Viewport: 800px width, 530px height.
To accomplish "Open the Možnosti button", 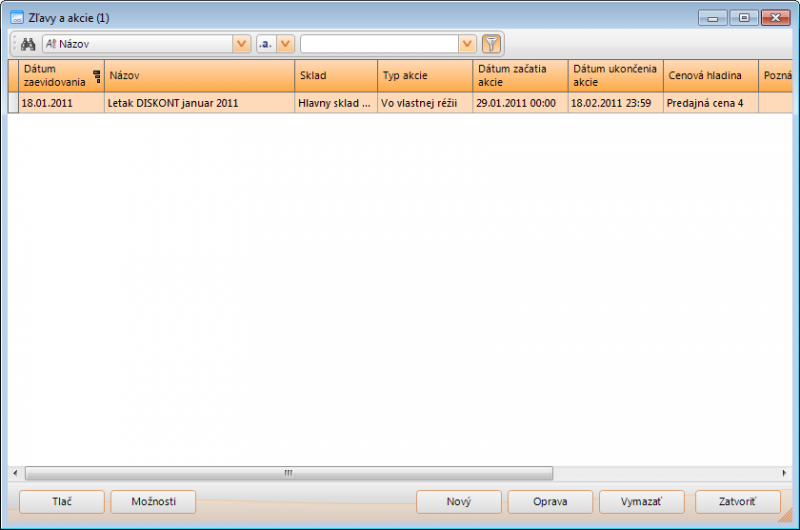I will 153,502.
